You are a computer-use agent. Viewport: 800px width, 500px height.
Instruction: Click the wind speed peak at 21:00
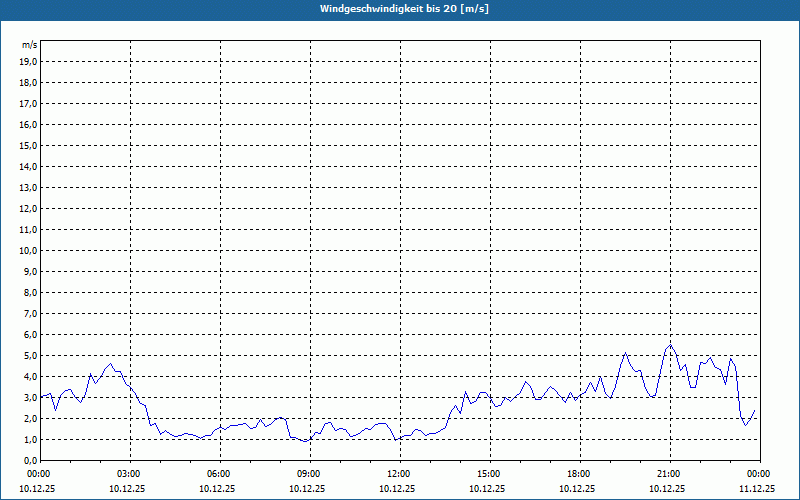[x=670, y=345]
